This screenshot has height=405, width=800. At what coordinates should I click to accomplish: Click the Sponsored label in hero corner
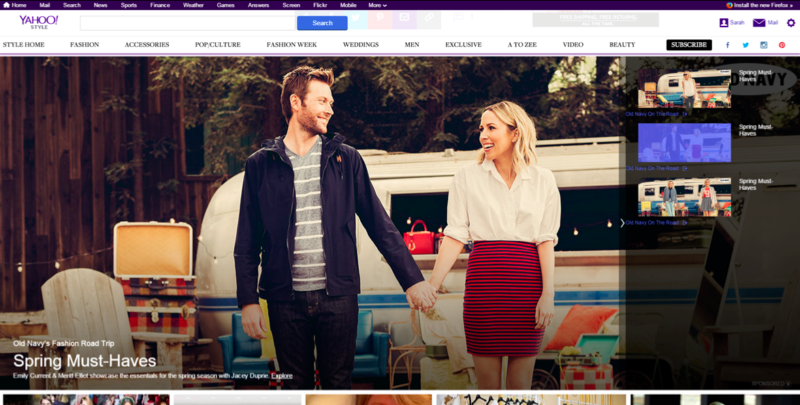click(x=771, y=383)
